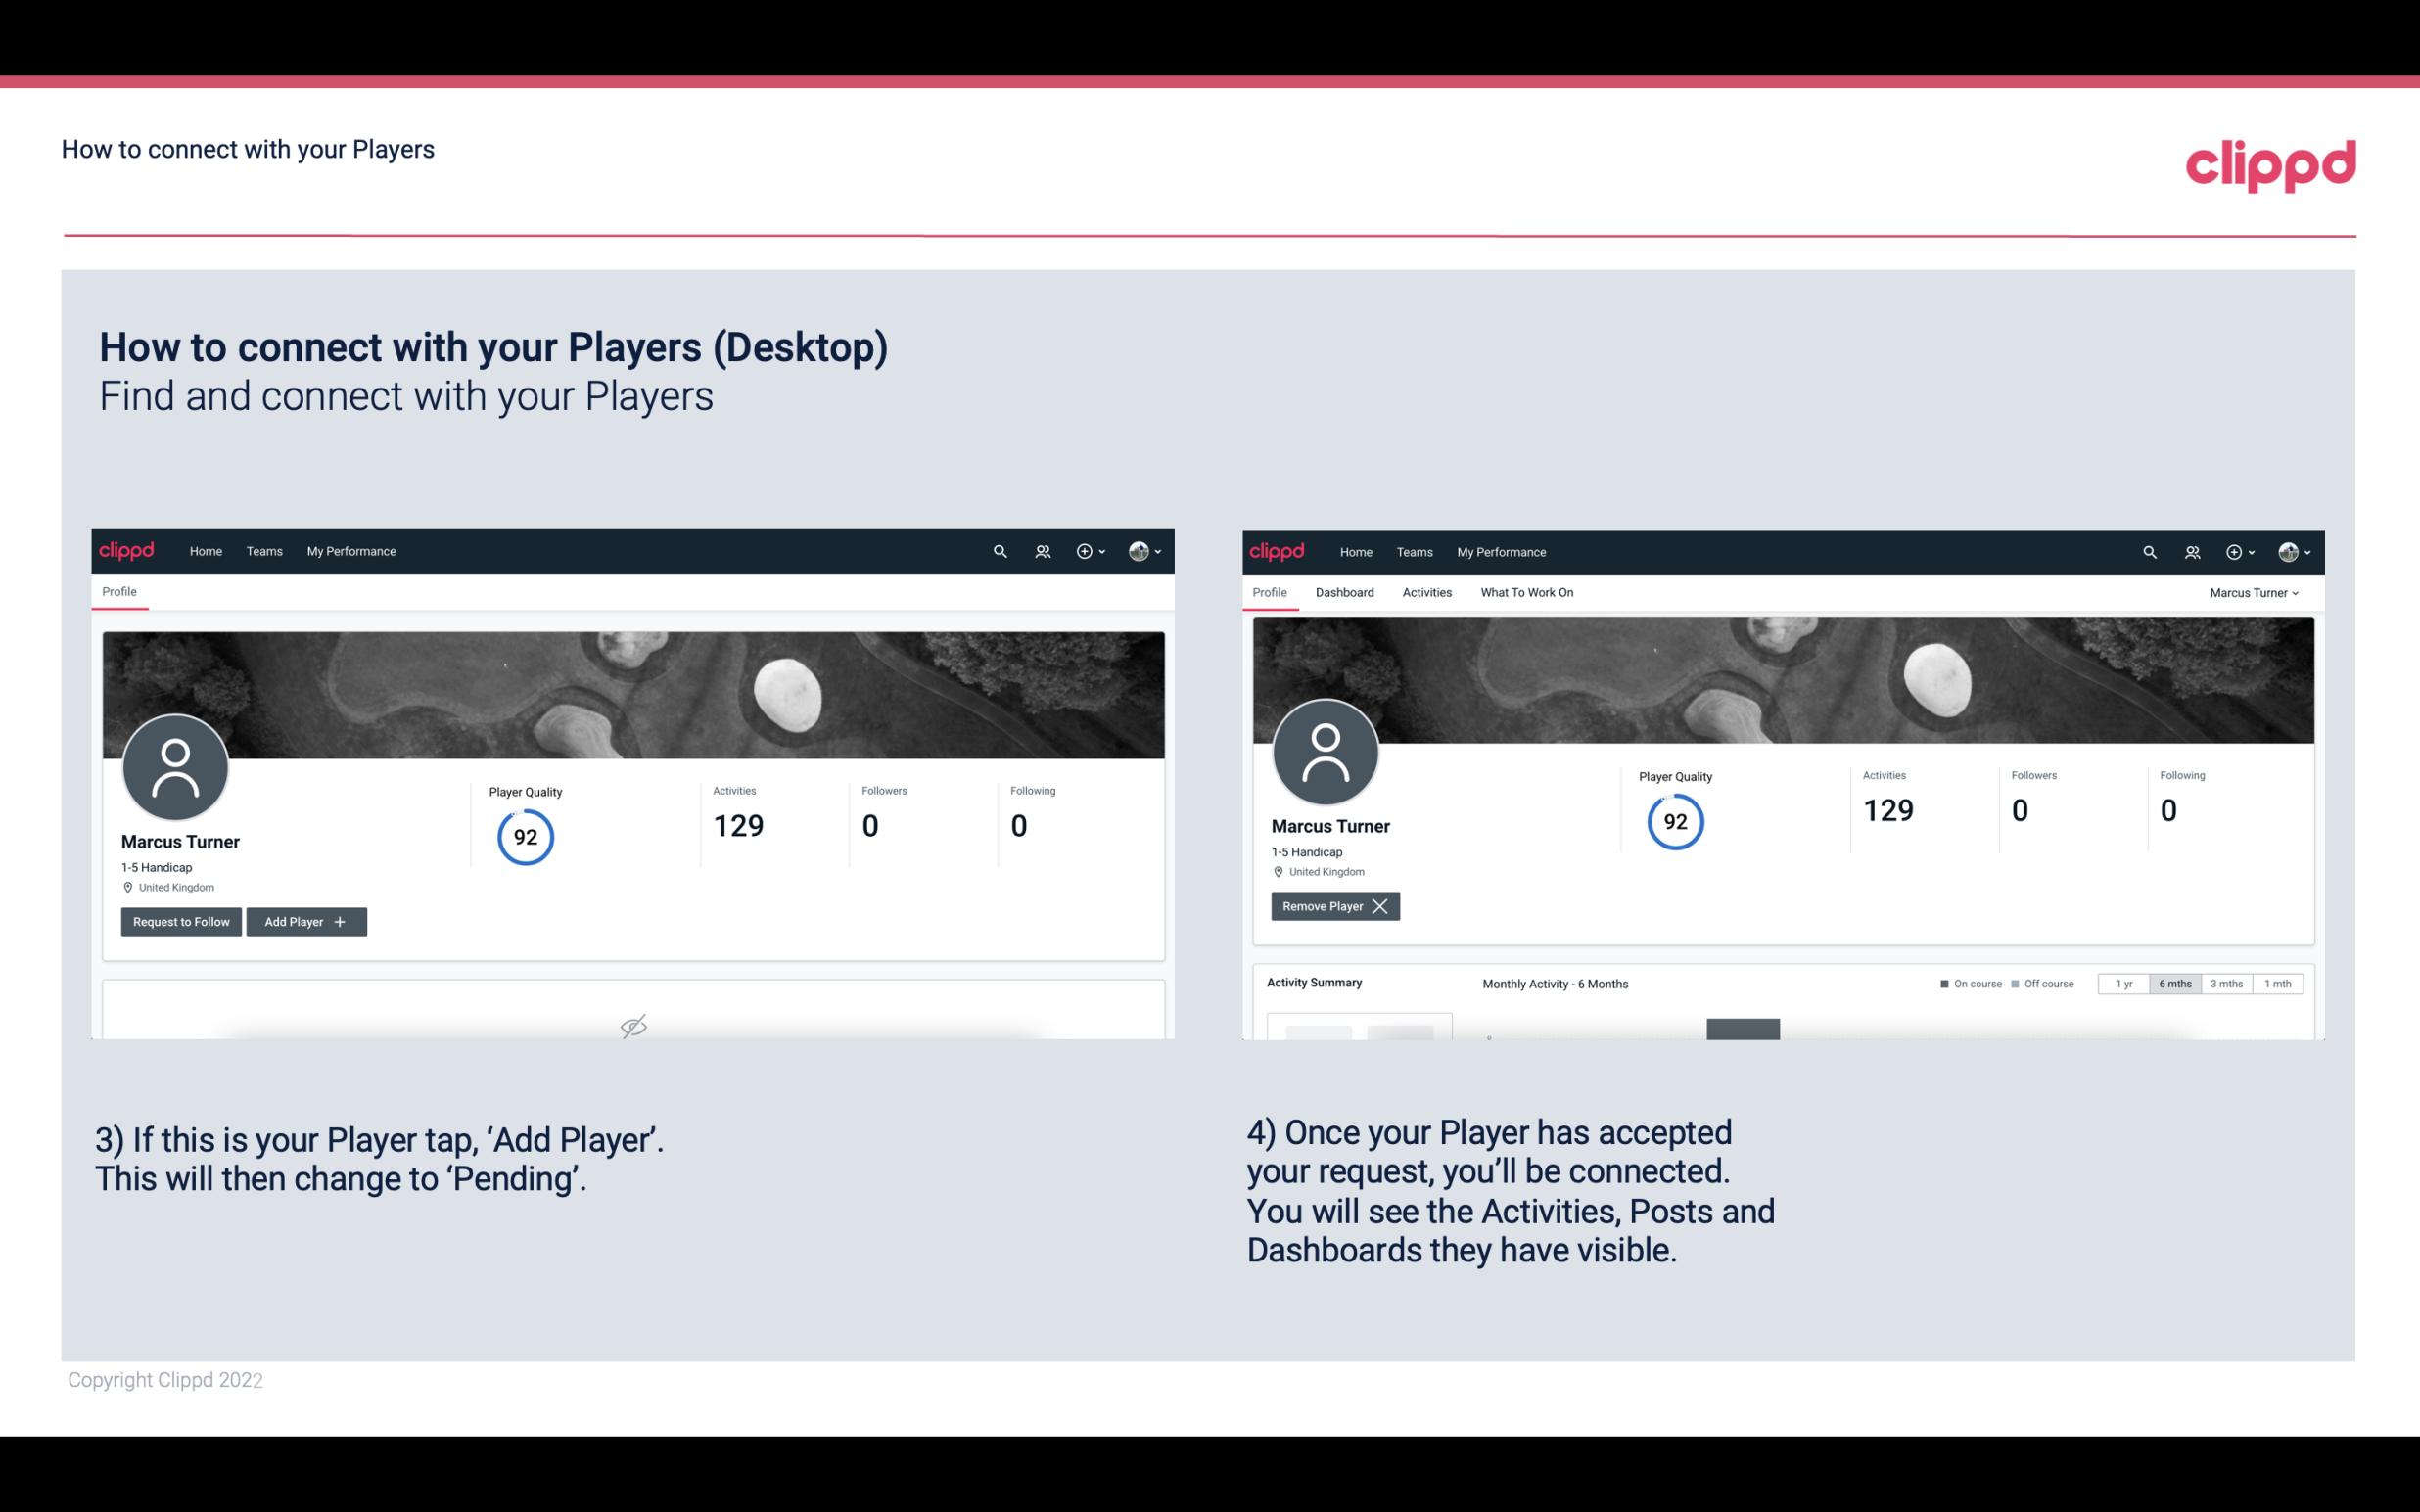Toggle the 'On course' activity display
2420x1512 pixels.
[x=1965, y=983]
